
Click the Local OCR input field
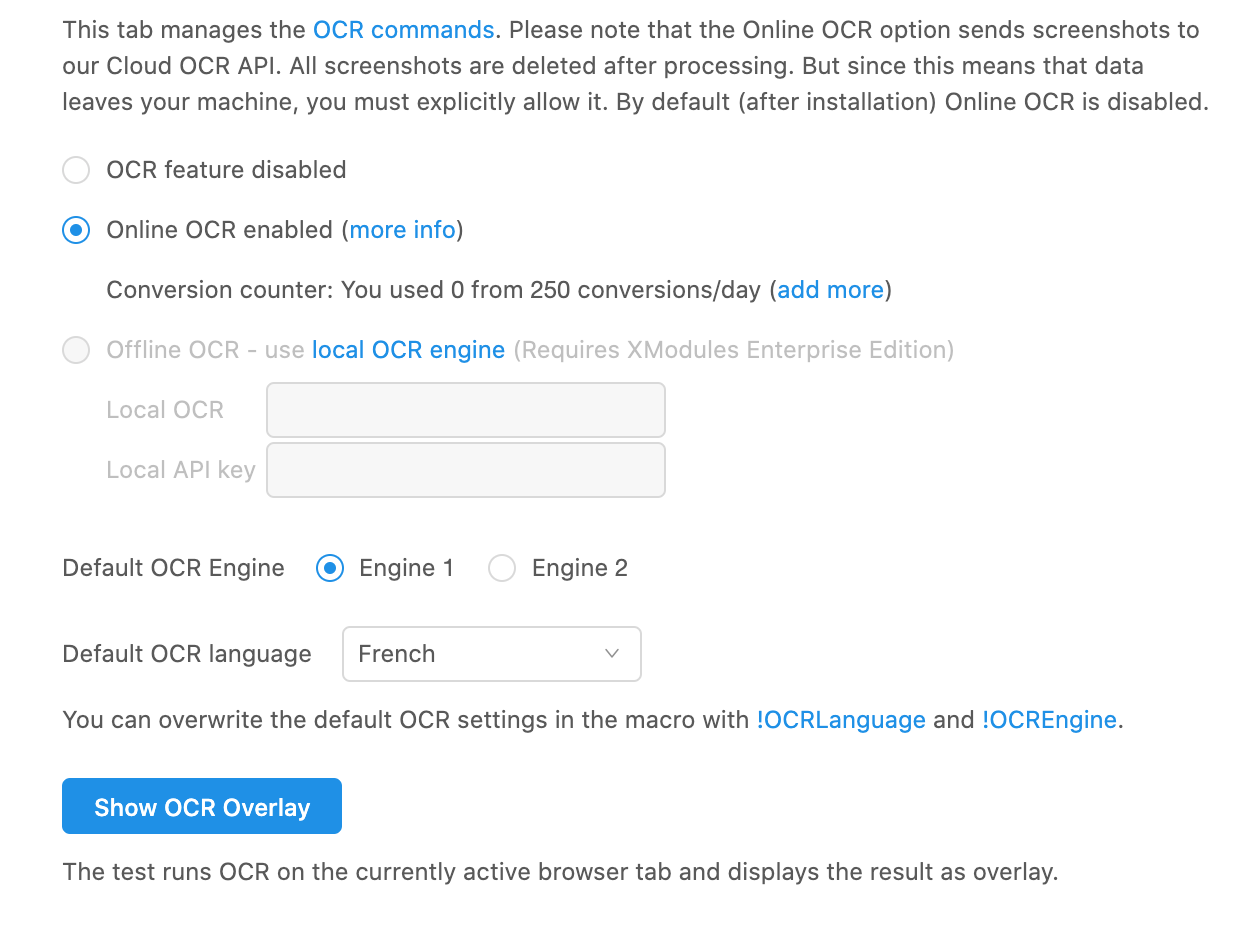pos(466,410)
